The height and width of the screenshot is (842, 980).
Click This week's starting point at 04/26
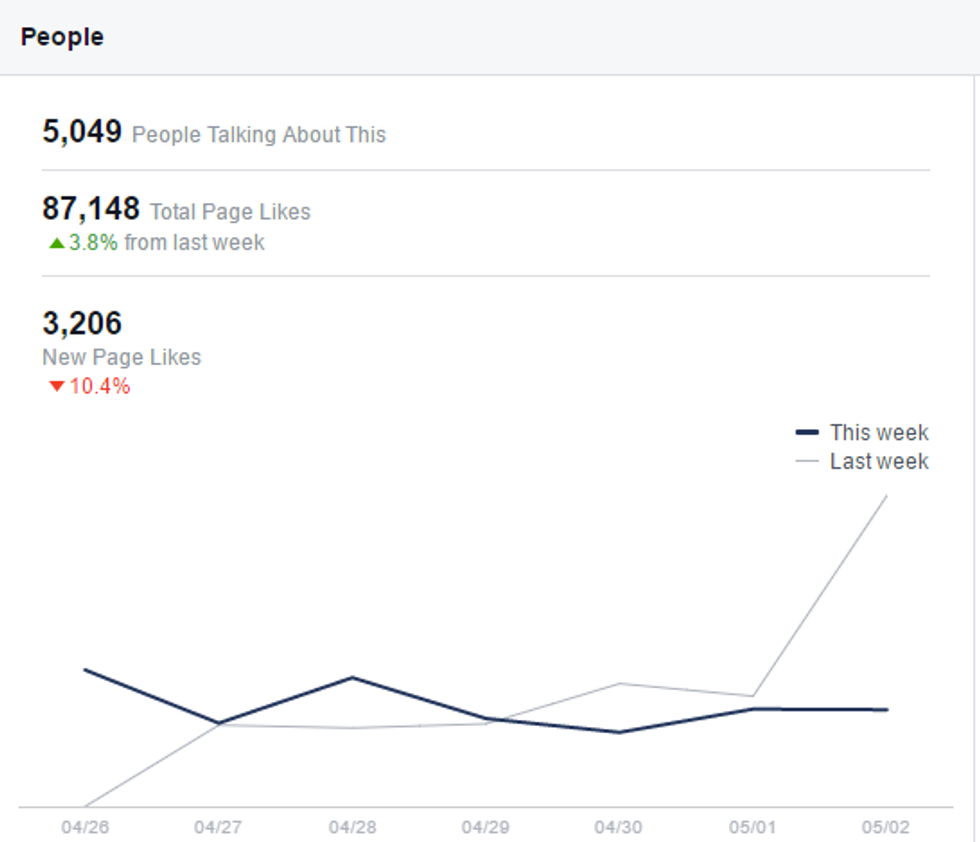point(85,669)
